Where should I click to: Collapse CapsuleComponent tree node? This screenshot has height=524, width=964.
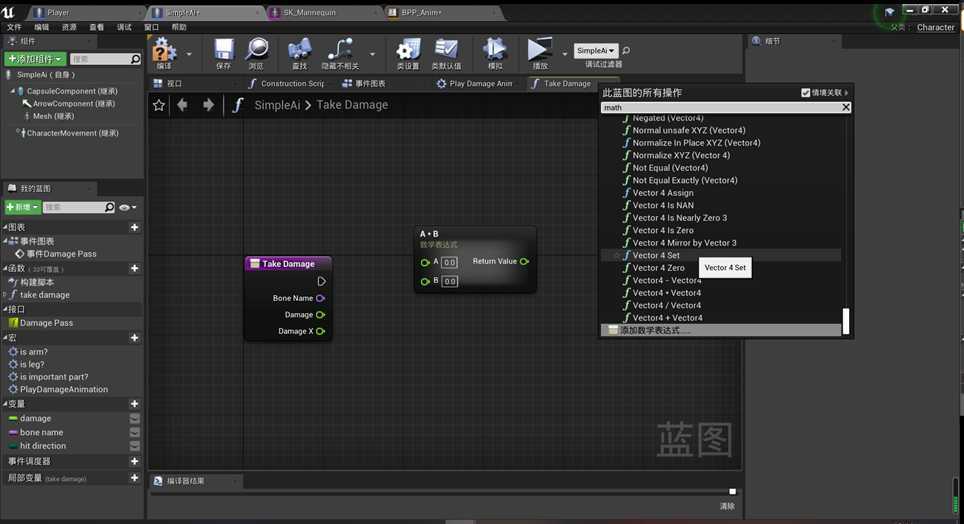[x=12, y=91]
